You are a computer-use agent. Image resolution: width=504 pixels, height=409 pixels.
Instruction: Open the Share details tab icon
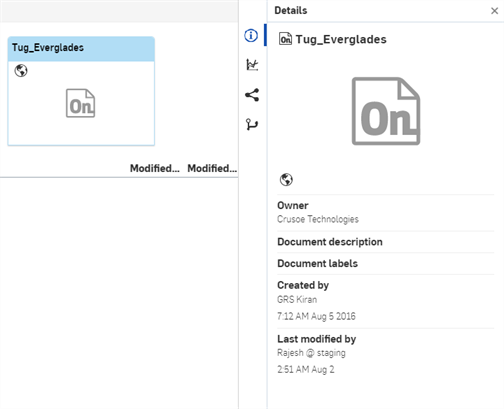tap(252, 95)
